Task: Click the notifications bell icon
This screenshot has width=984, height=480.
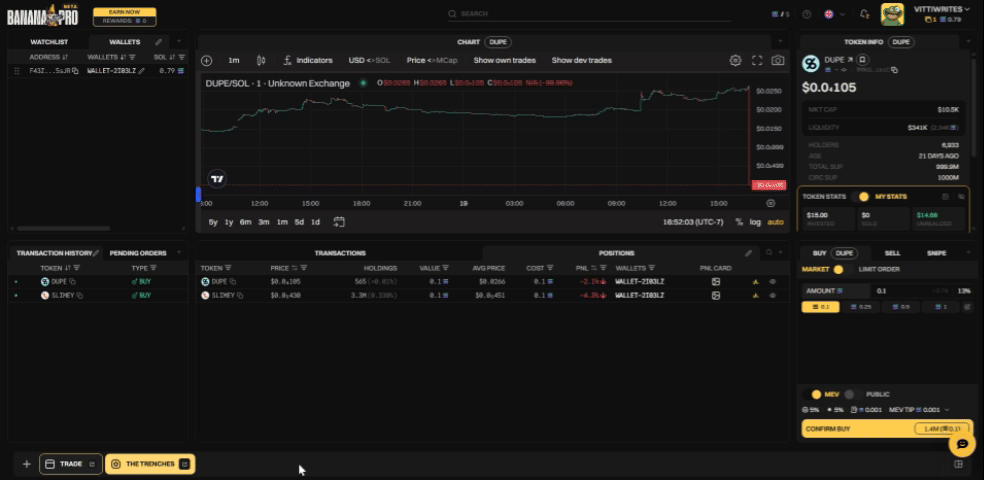Action: 864,14
